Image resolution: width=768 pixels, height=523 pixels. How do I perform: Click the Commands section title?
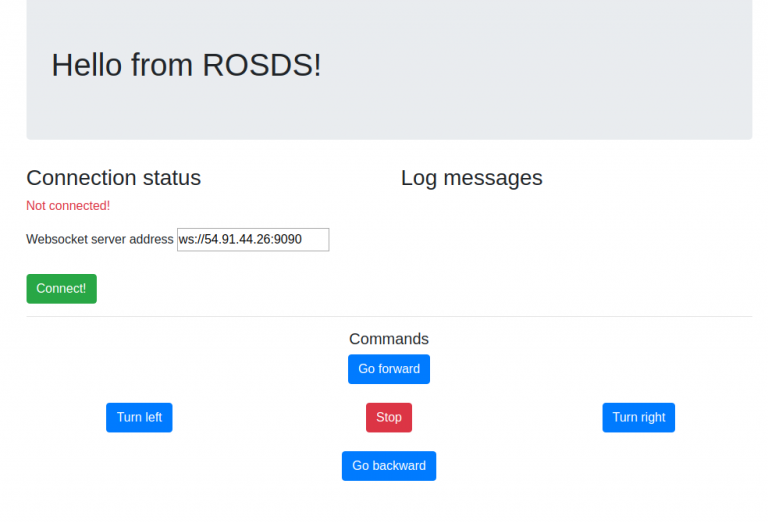point(389,339)
